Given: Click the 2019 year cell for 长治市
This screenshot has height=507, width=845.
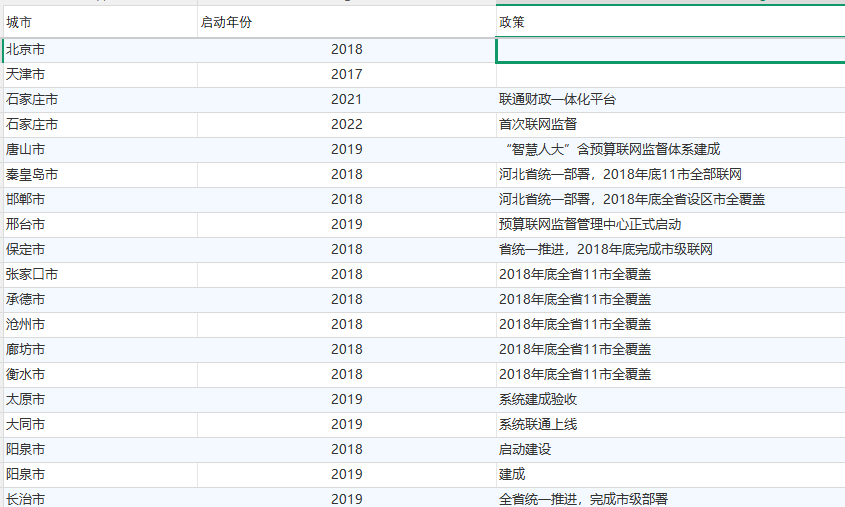Looking at the screenshot, I should click(347, 498).
